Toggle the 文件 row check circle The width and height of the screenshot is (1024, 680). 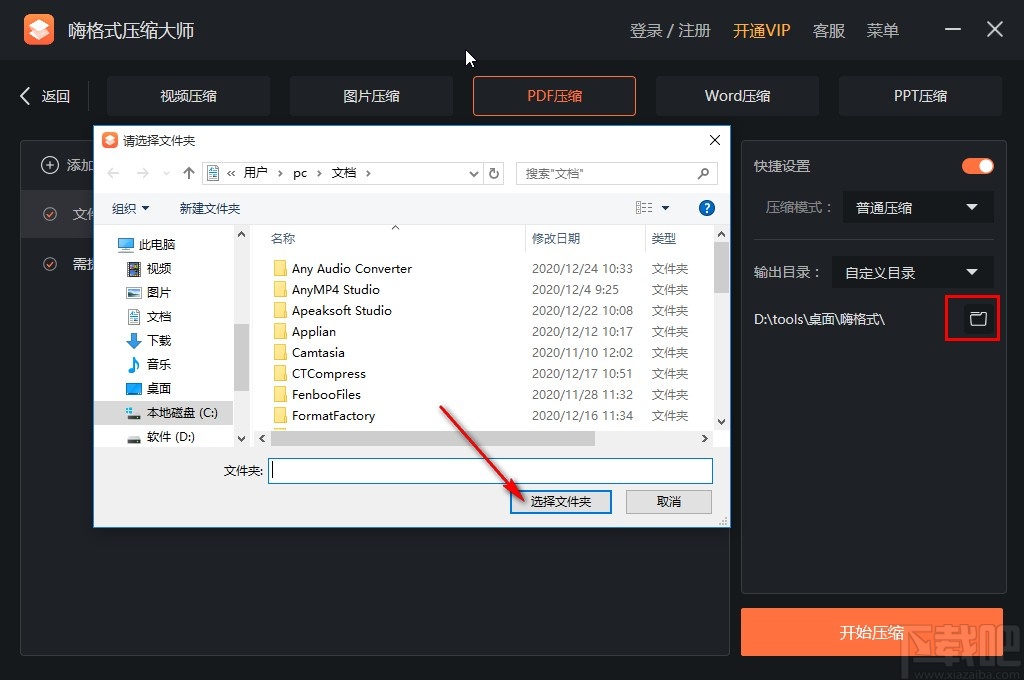click(50, 214)
